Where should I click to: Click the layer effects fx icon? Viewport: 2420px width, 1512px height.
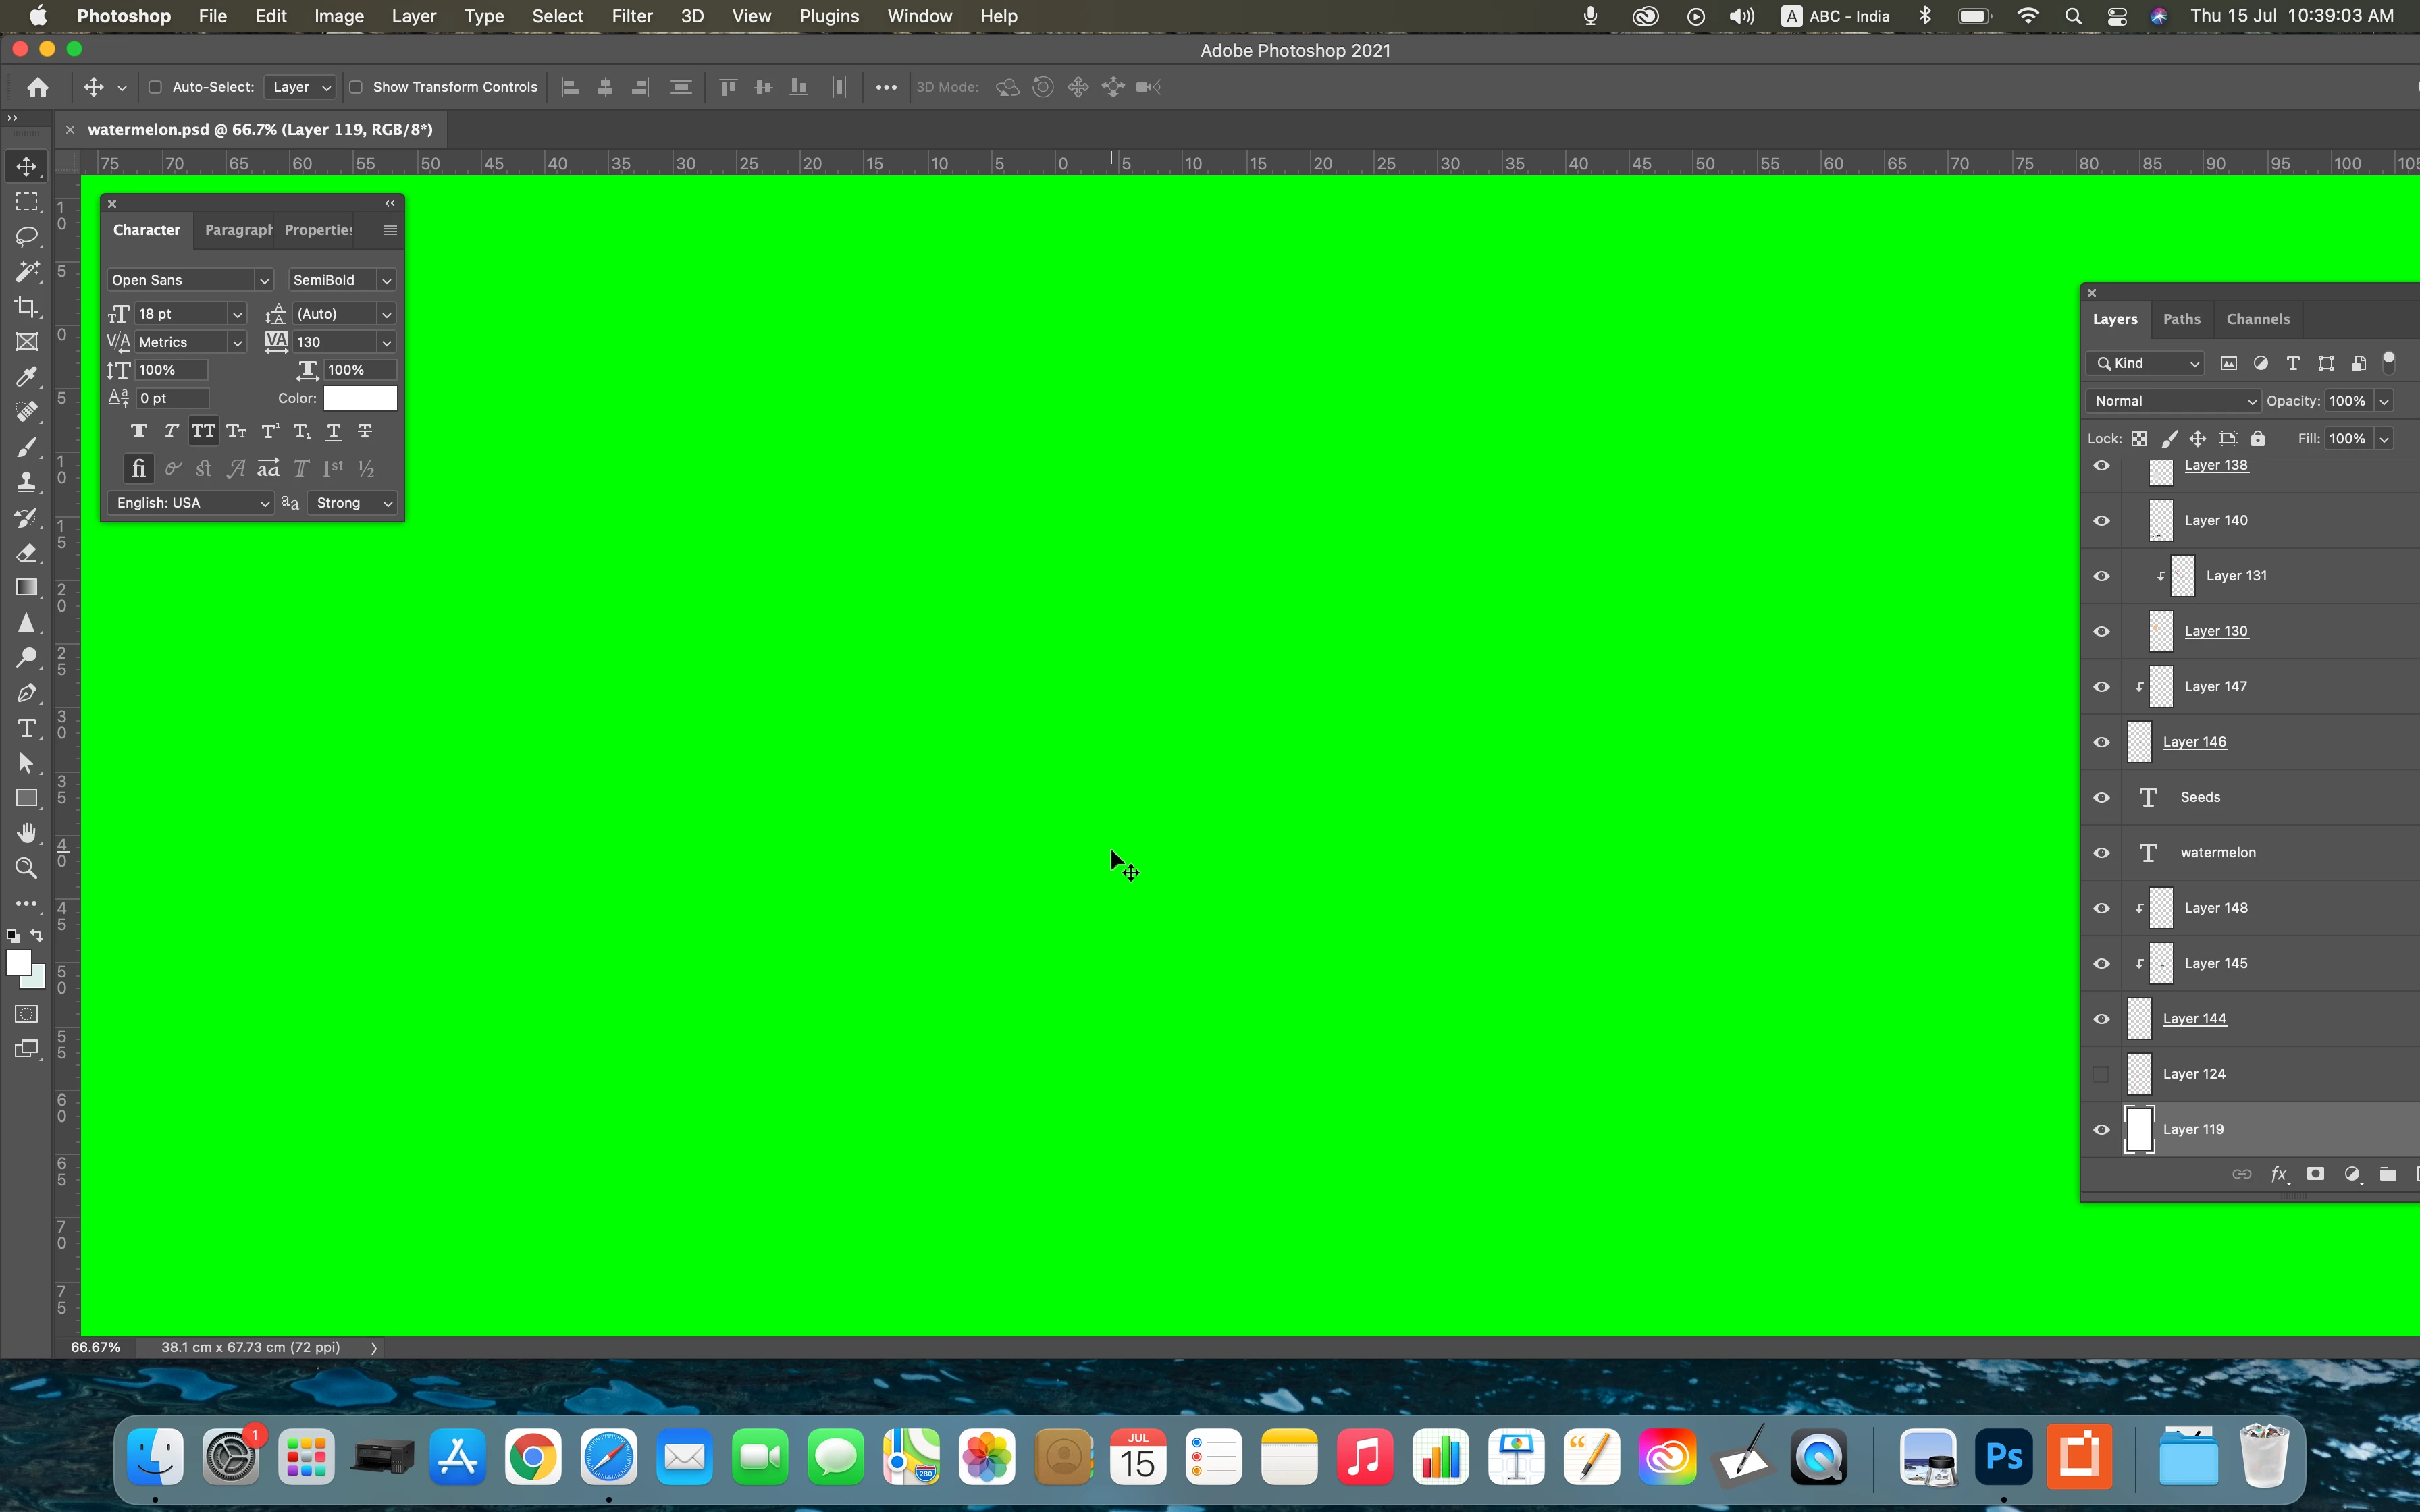click(x=2278, y=1174)
